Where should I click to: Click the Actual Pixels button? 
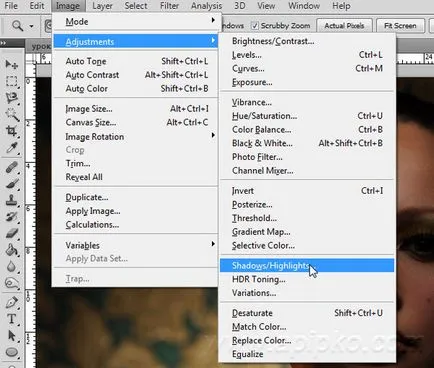344,26
